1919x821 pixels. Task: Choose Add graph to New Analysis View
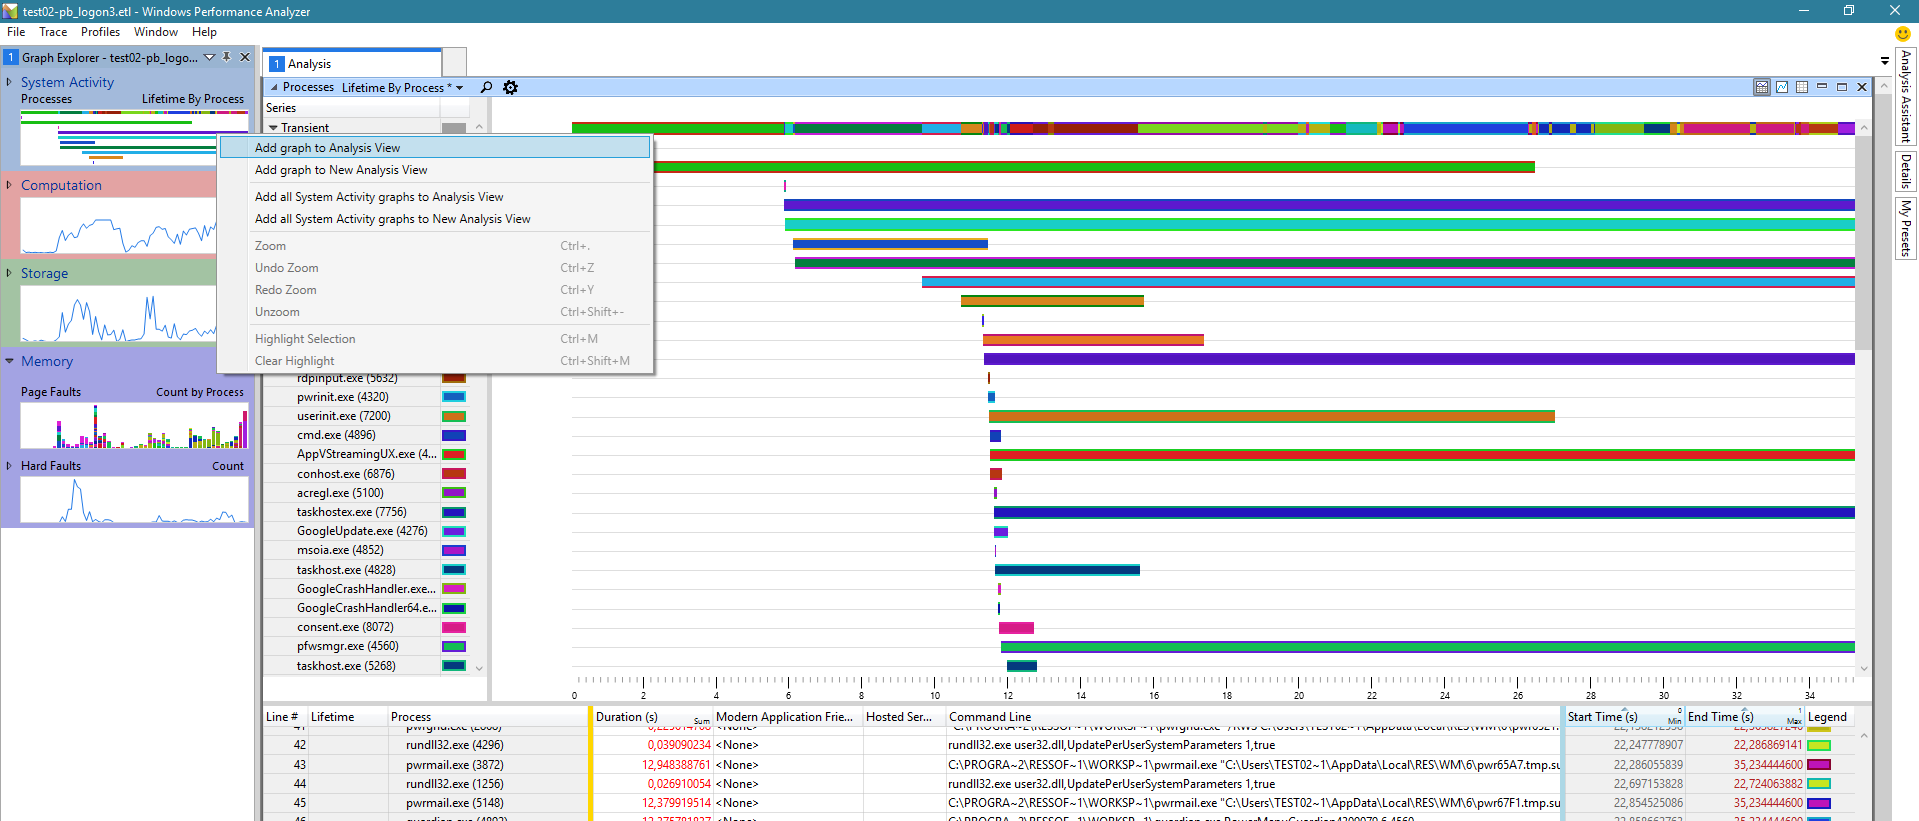click(x=341, y=170)
